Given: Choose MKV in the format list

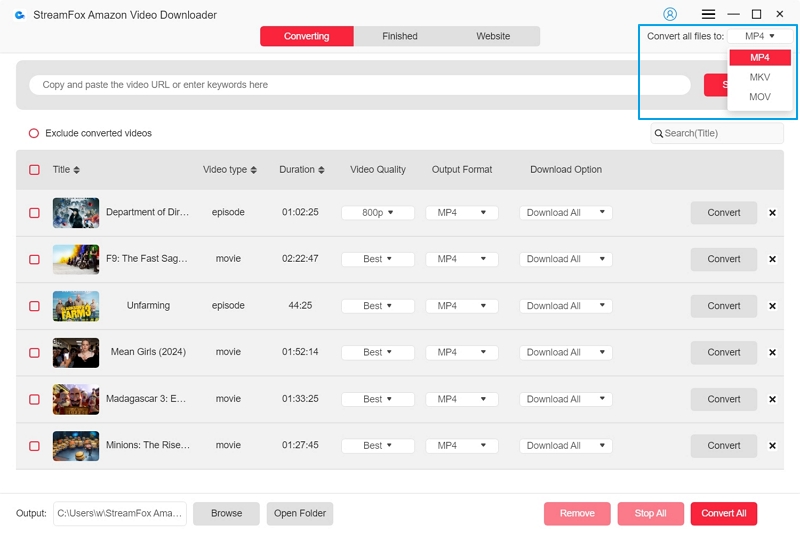Looking at the screenshot, I should tap(760, 77).
